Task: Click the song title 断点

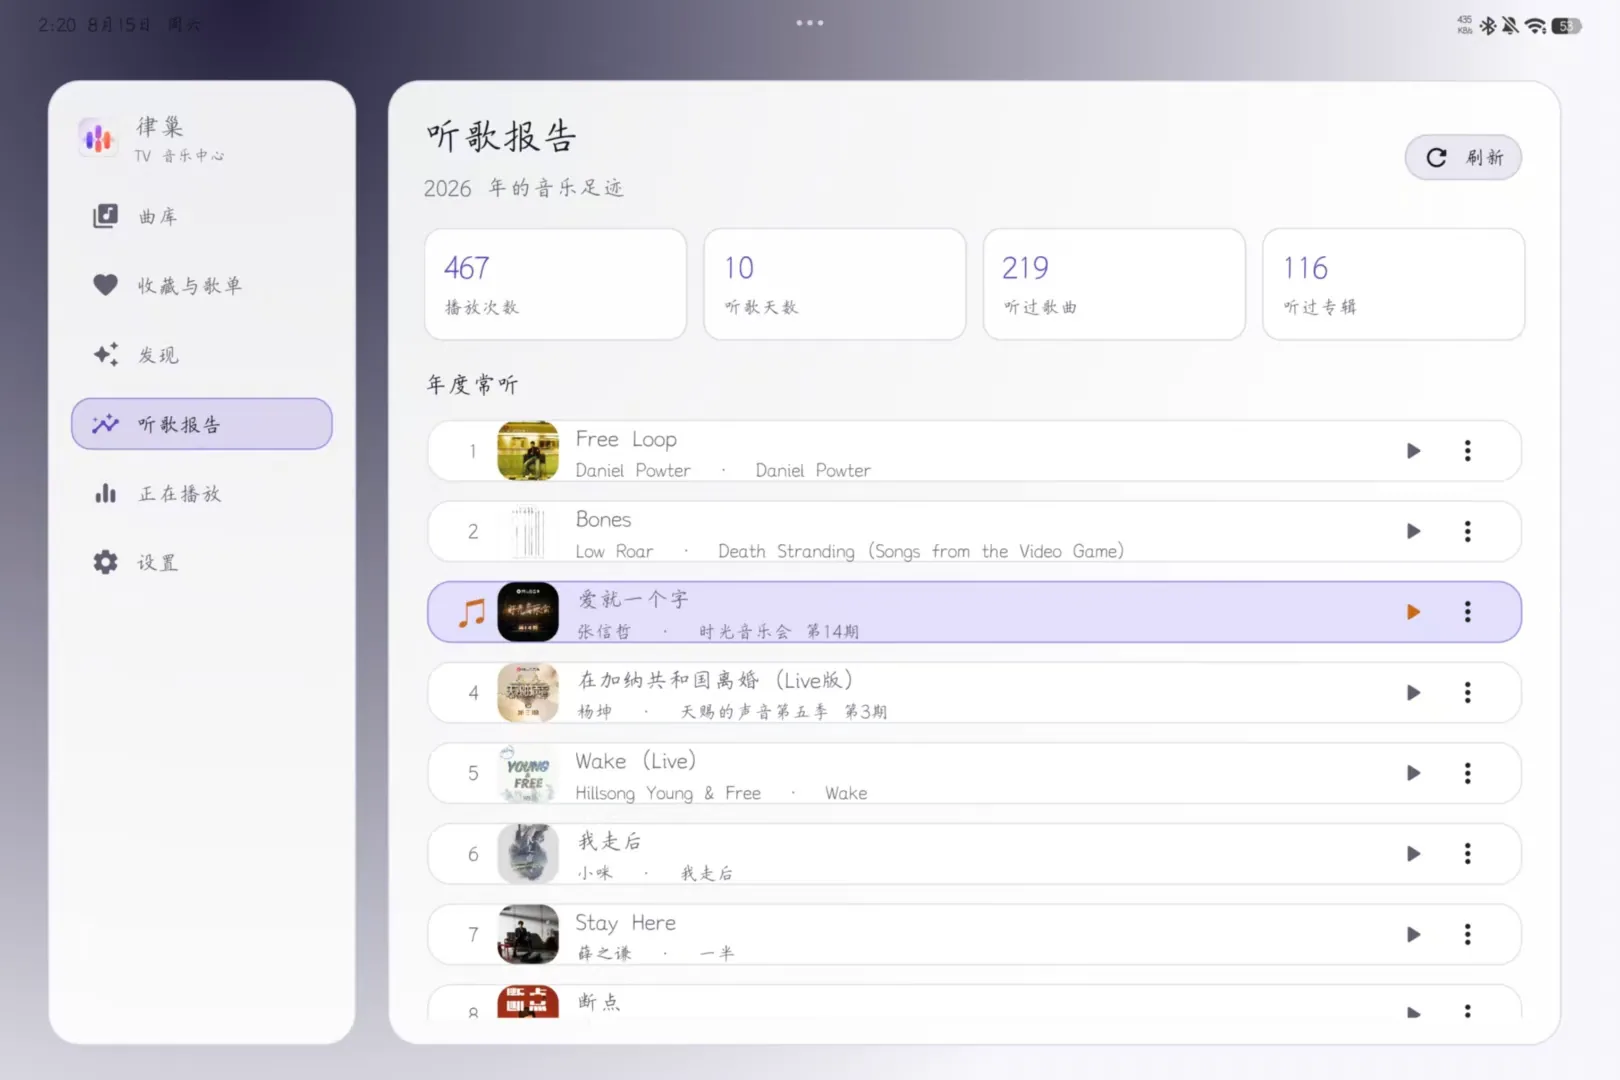Action: coord(599,1002)
